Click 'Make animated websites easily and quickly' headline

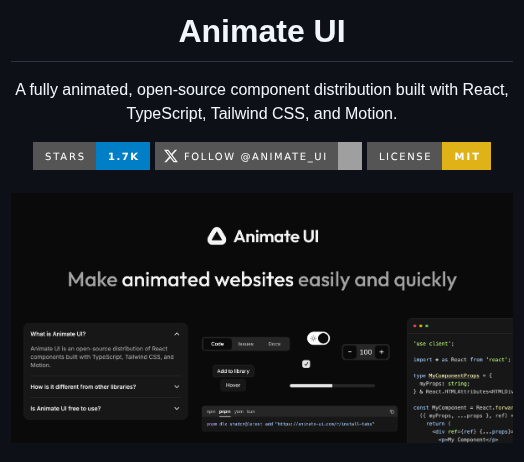click(x=262, y=280)
